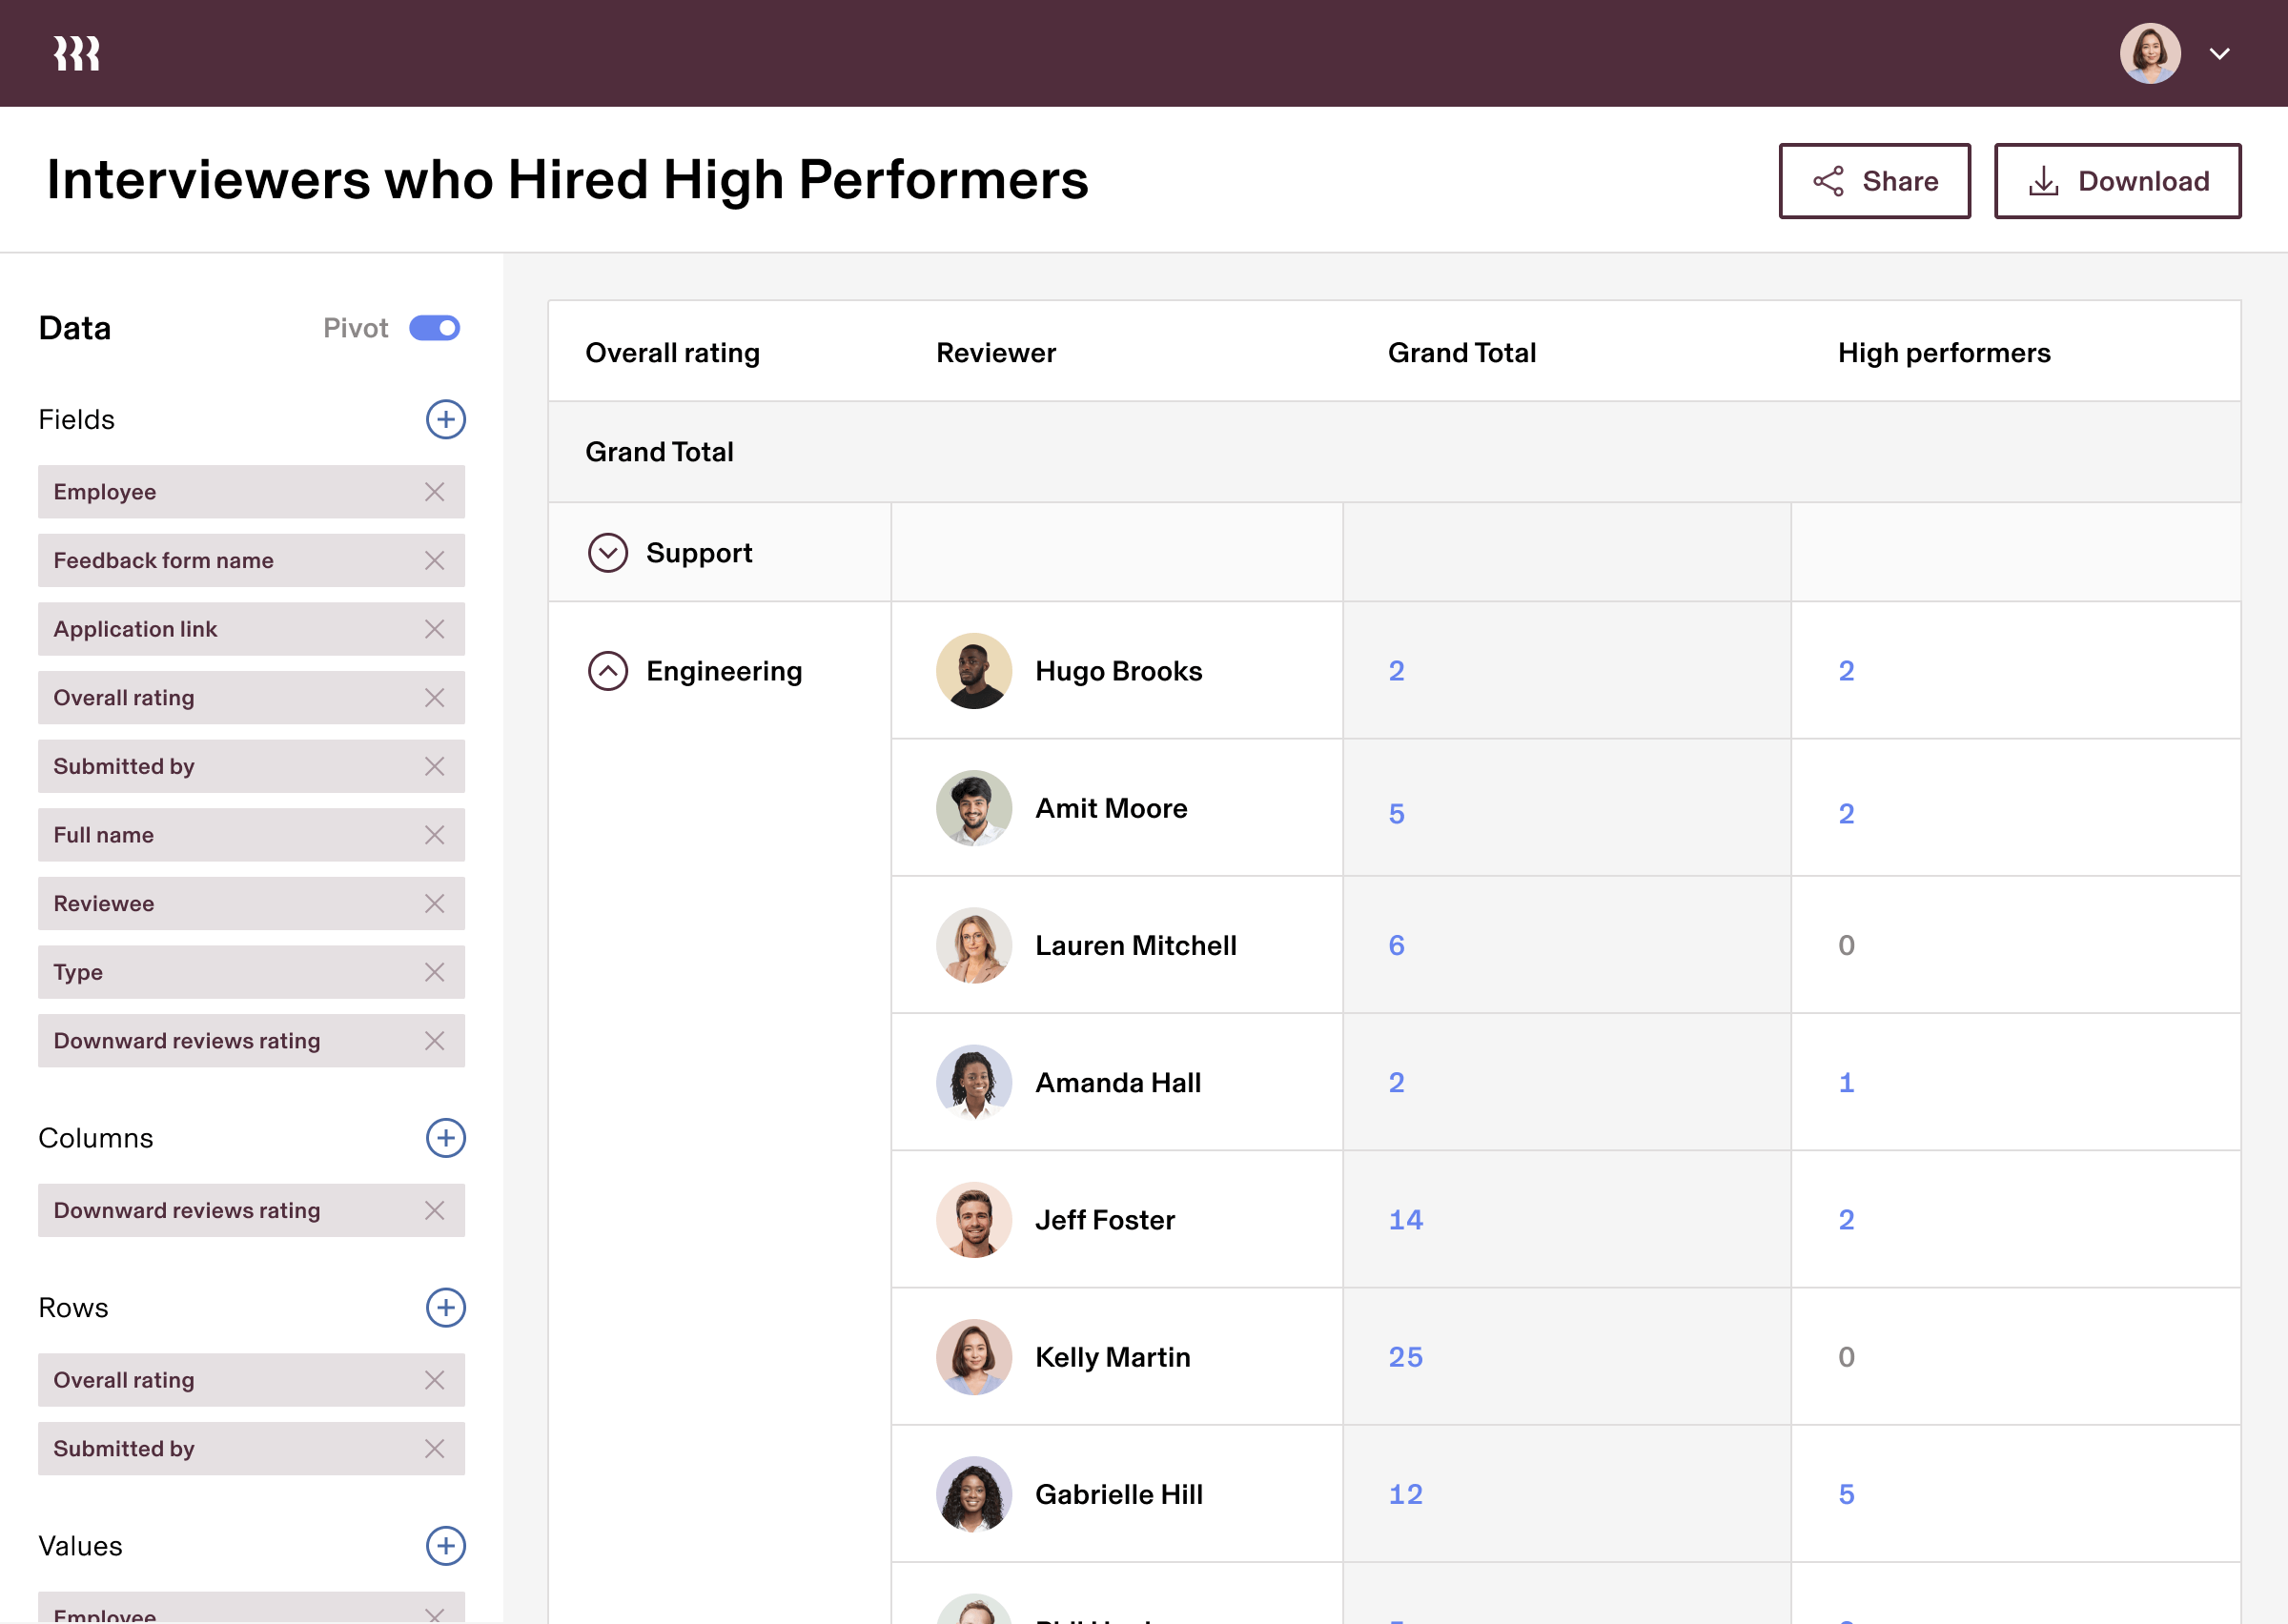Toggle the Pivot switch off
Screen dimensions: 2288x1624
tap(434, 328)
